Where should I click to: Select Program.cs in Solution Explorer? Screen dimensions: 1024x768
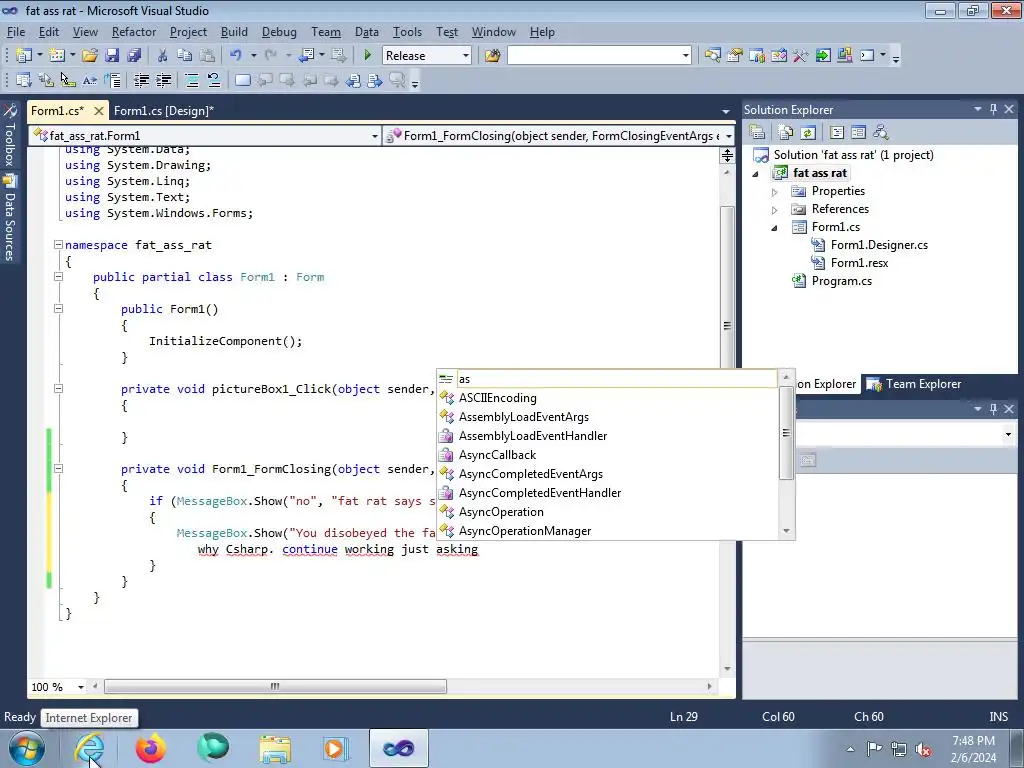(x=841, y=281)
